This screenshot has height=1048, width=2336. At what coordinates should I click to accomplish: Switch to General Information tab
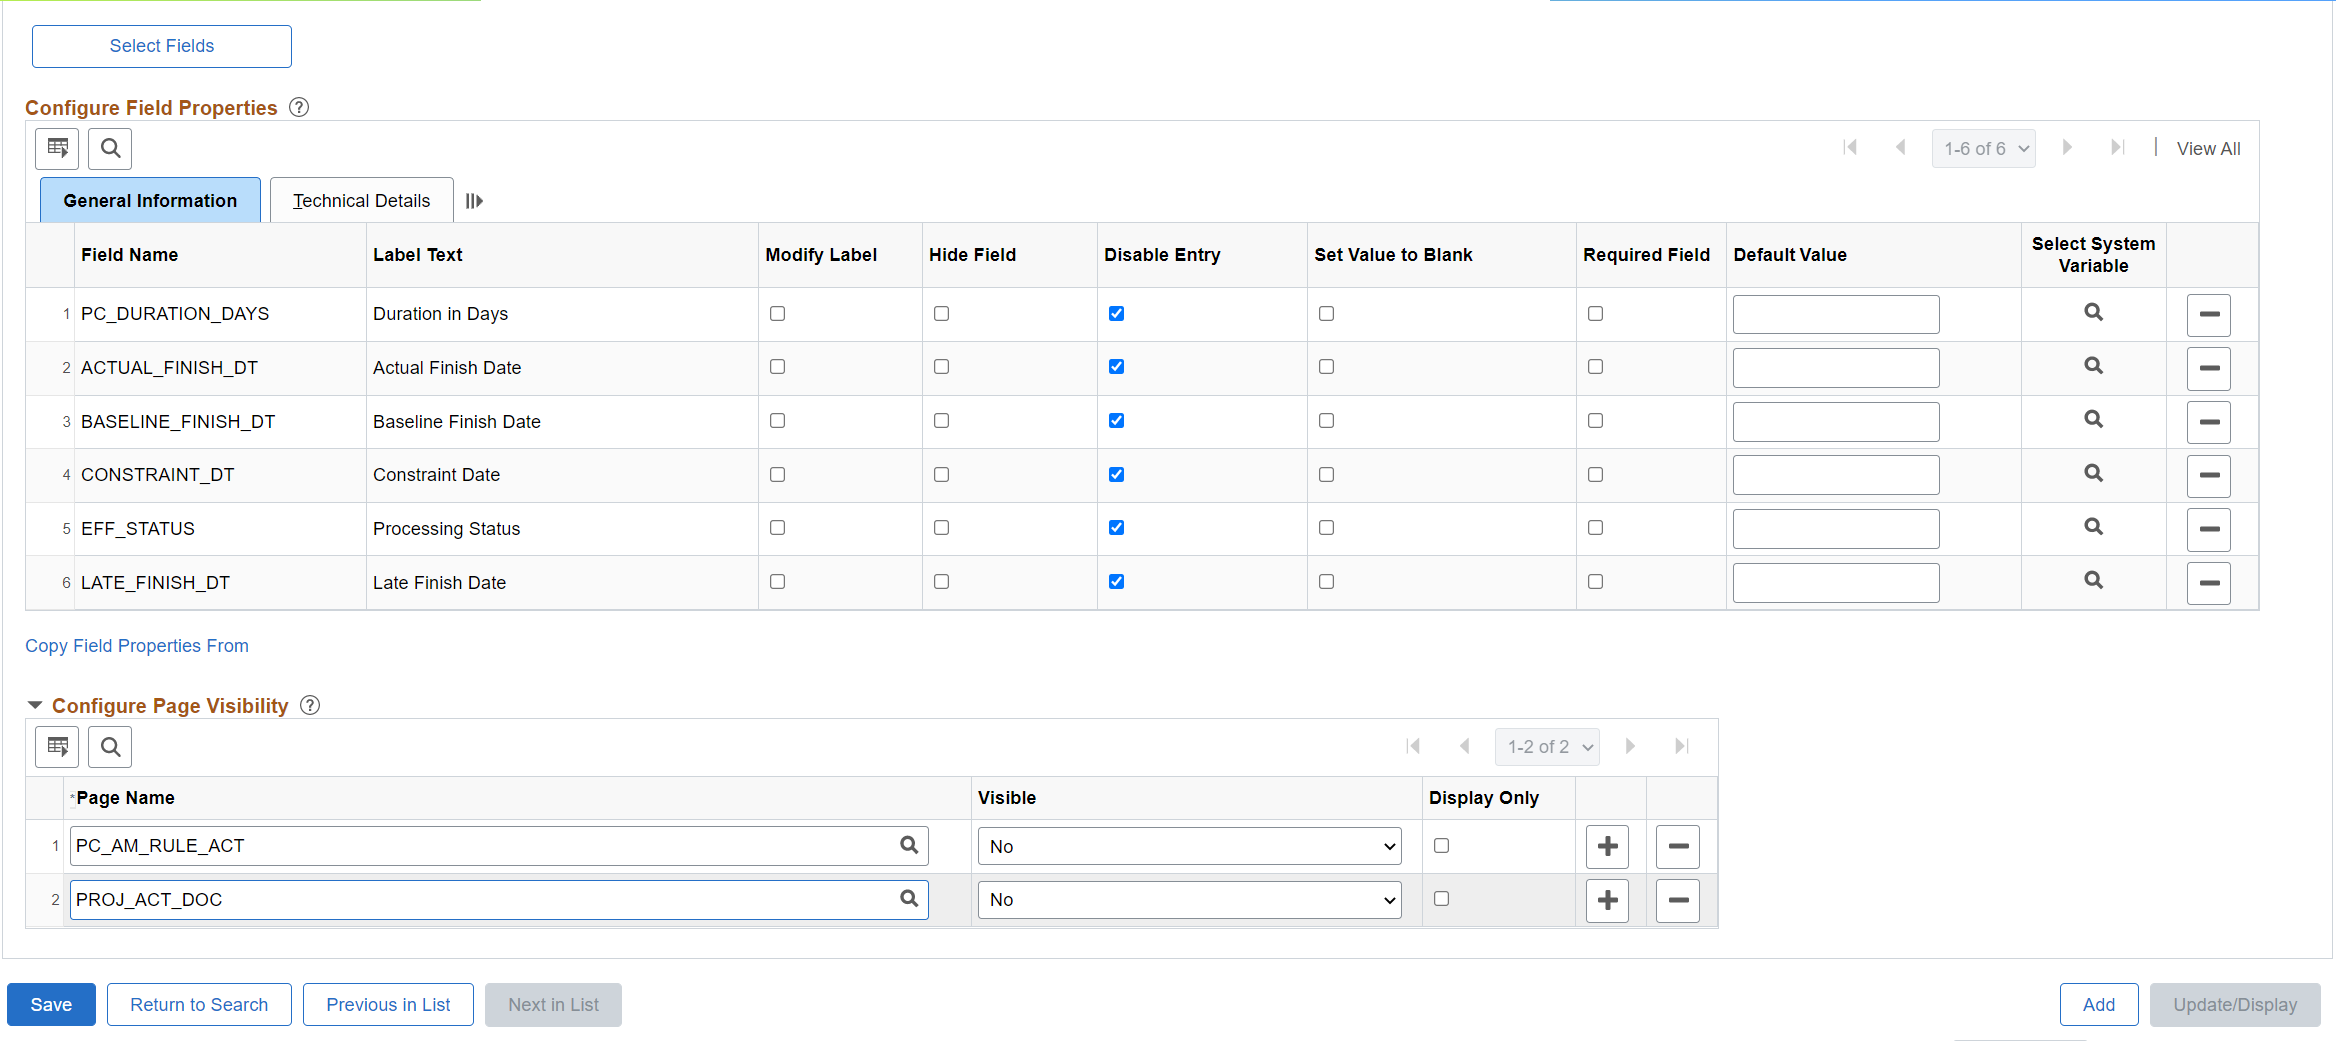(x=150, y=200)
